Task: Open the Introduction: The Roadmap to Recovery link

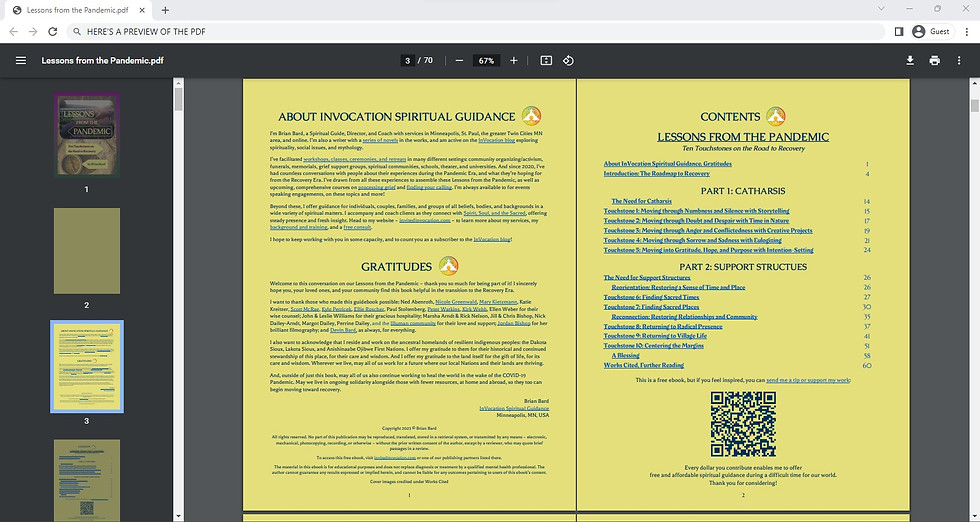Action: [656, 173]
